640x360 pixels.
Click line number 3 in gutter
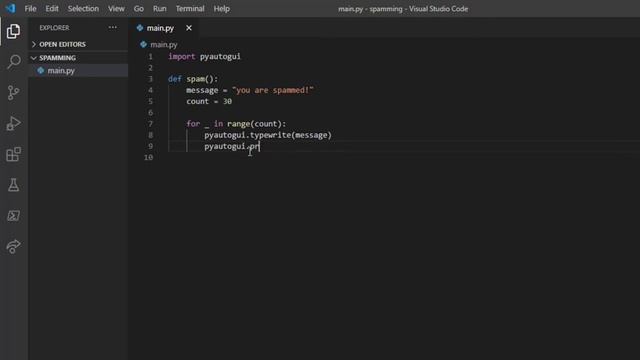tap(150, 79)
